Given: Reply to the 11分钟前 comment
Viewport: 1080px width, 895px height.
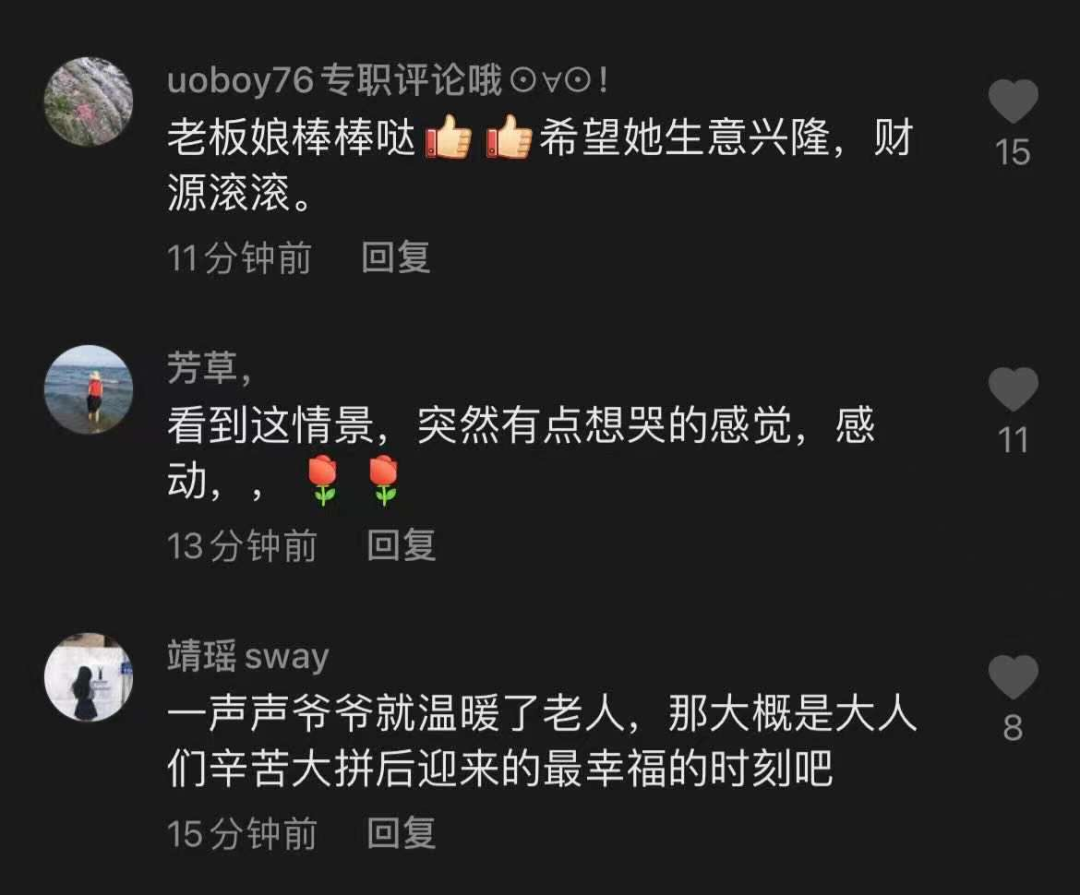Looking at the screenshot, I should click(x=396, y=258).
